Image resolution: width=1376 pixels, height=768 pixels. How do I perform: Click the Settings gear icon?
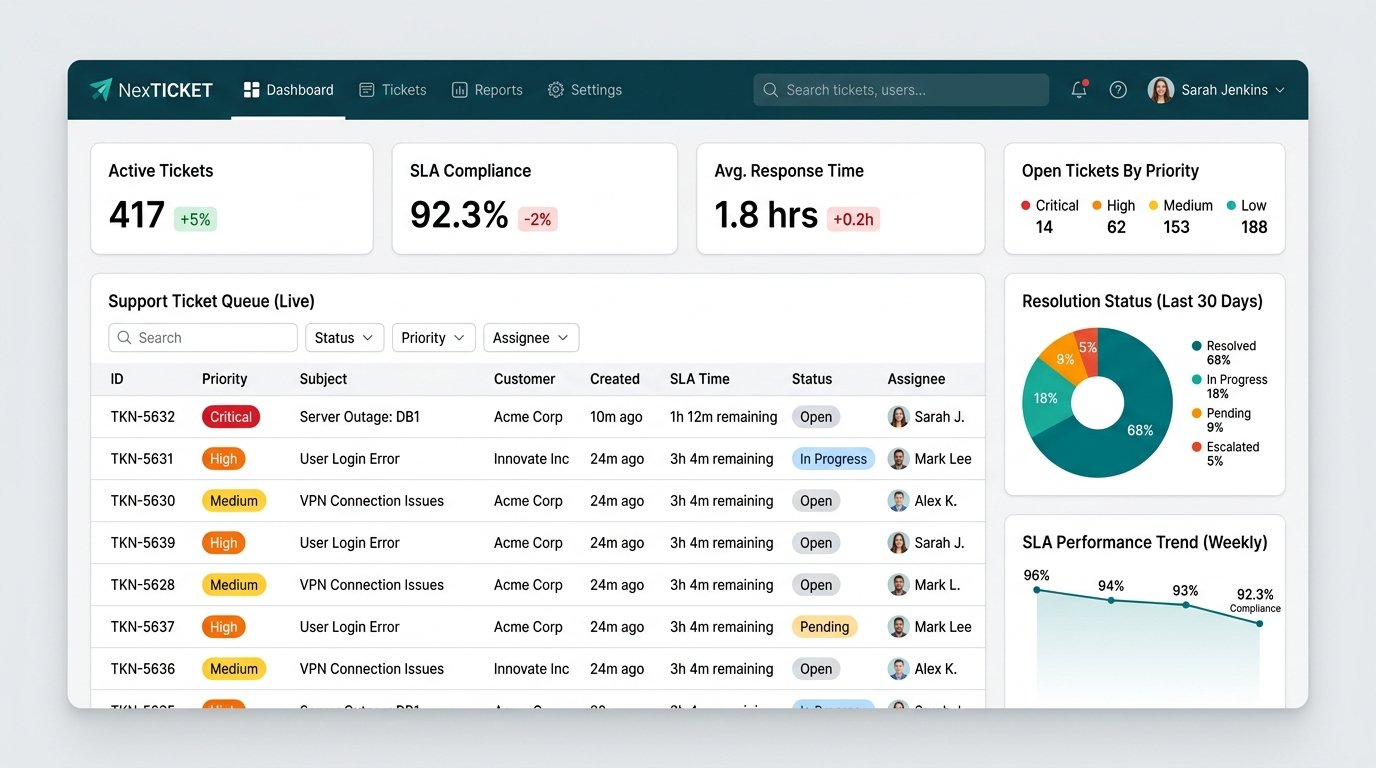pos(556,90)
